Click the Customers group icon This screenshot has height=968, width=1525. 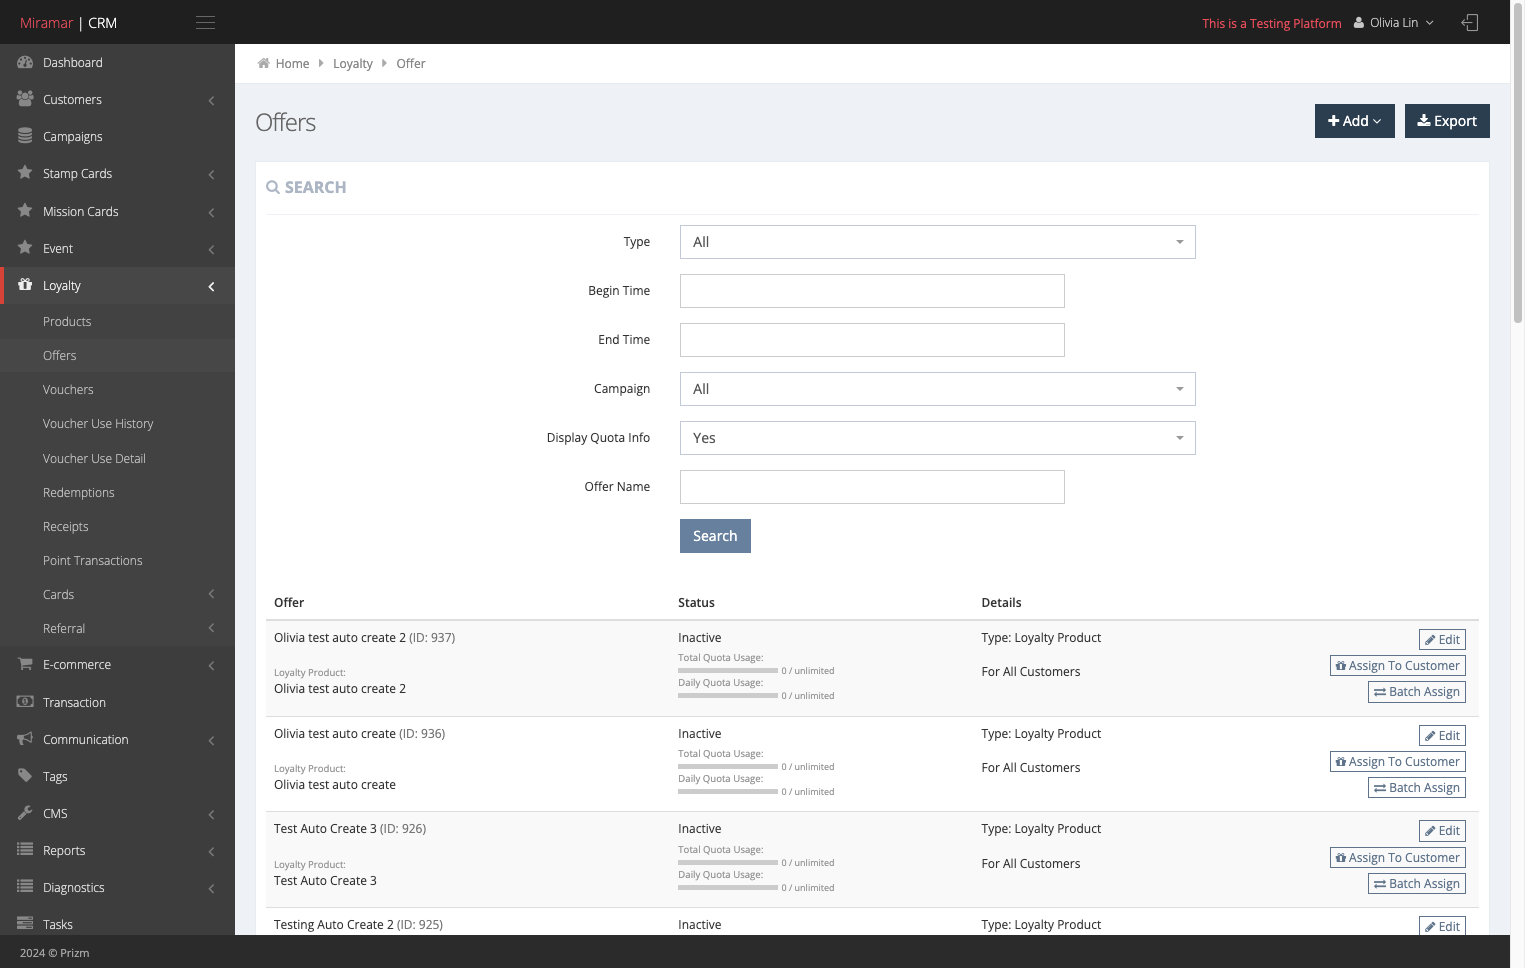(x=25, y=99)
